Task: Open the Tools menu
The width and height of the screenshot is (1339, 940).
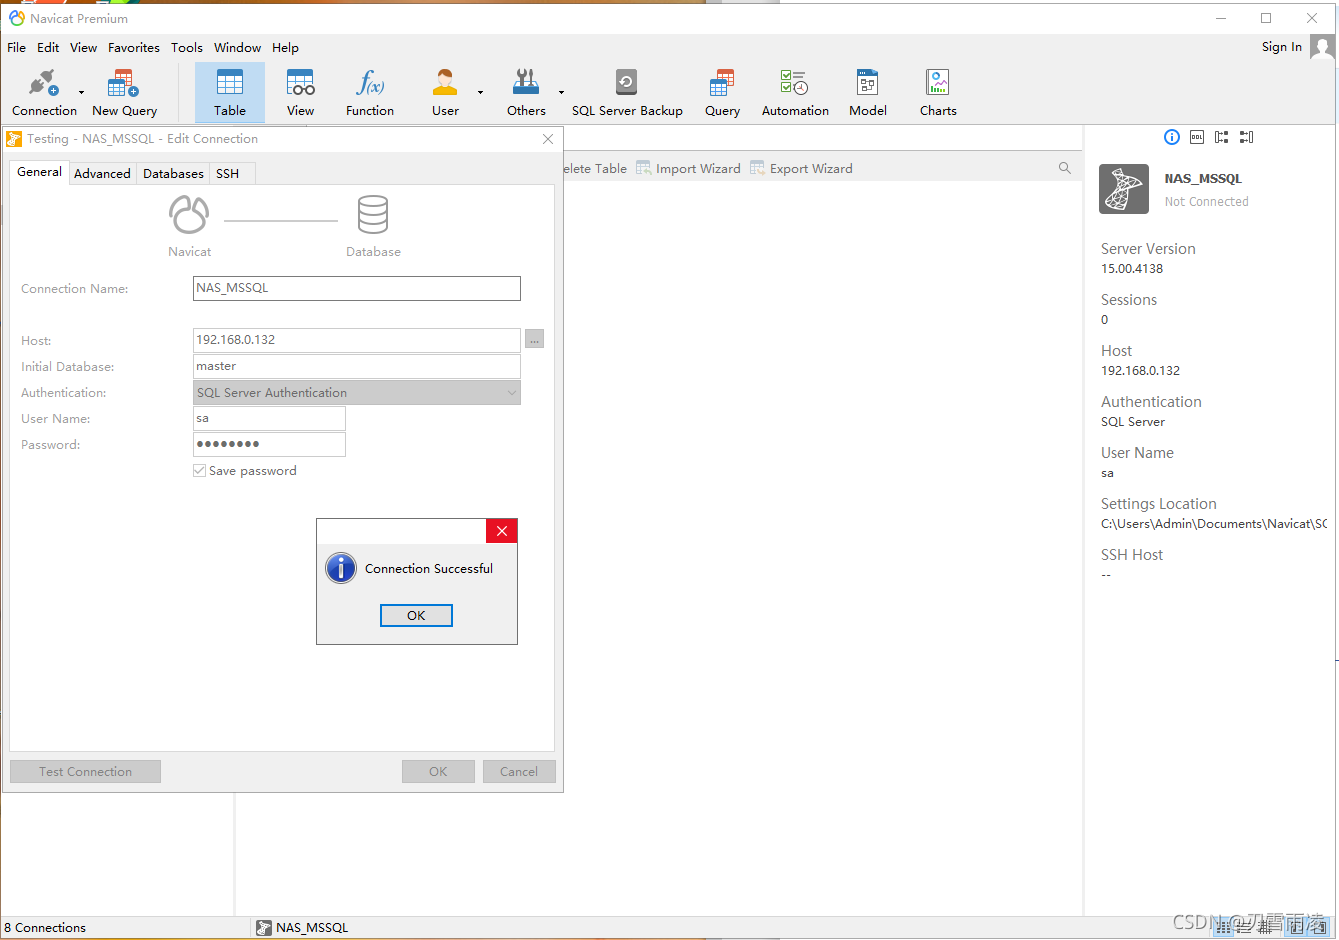Action: (x=187, y=47)
